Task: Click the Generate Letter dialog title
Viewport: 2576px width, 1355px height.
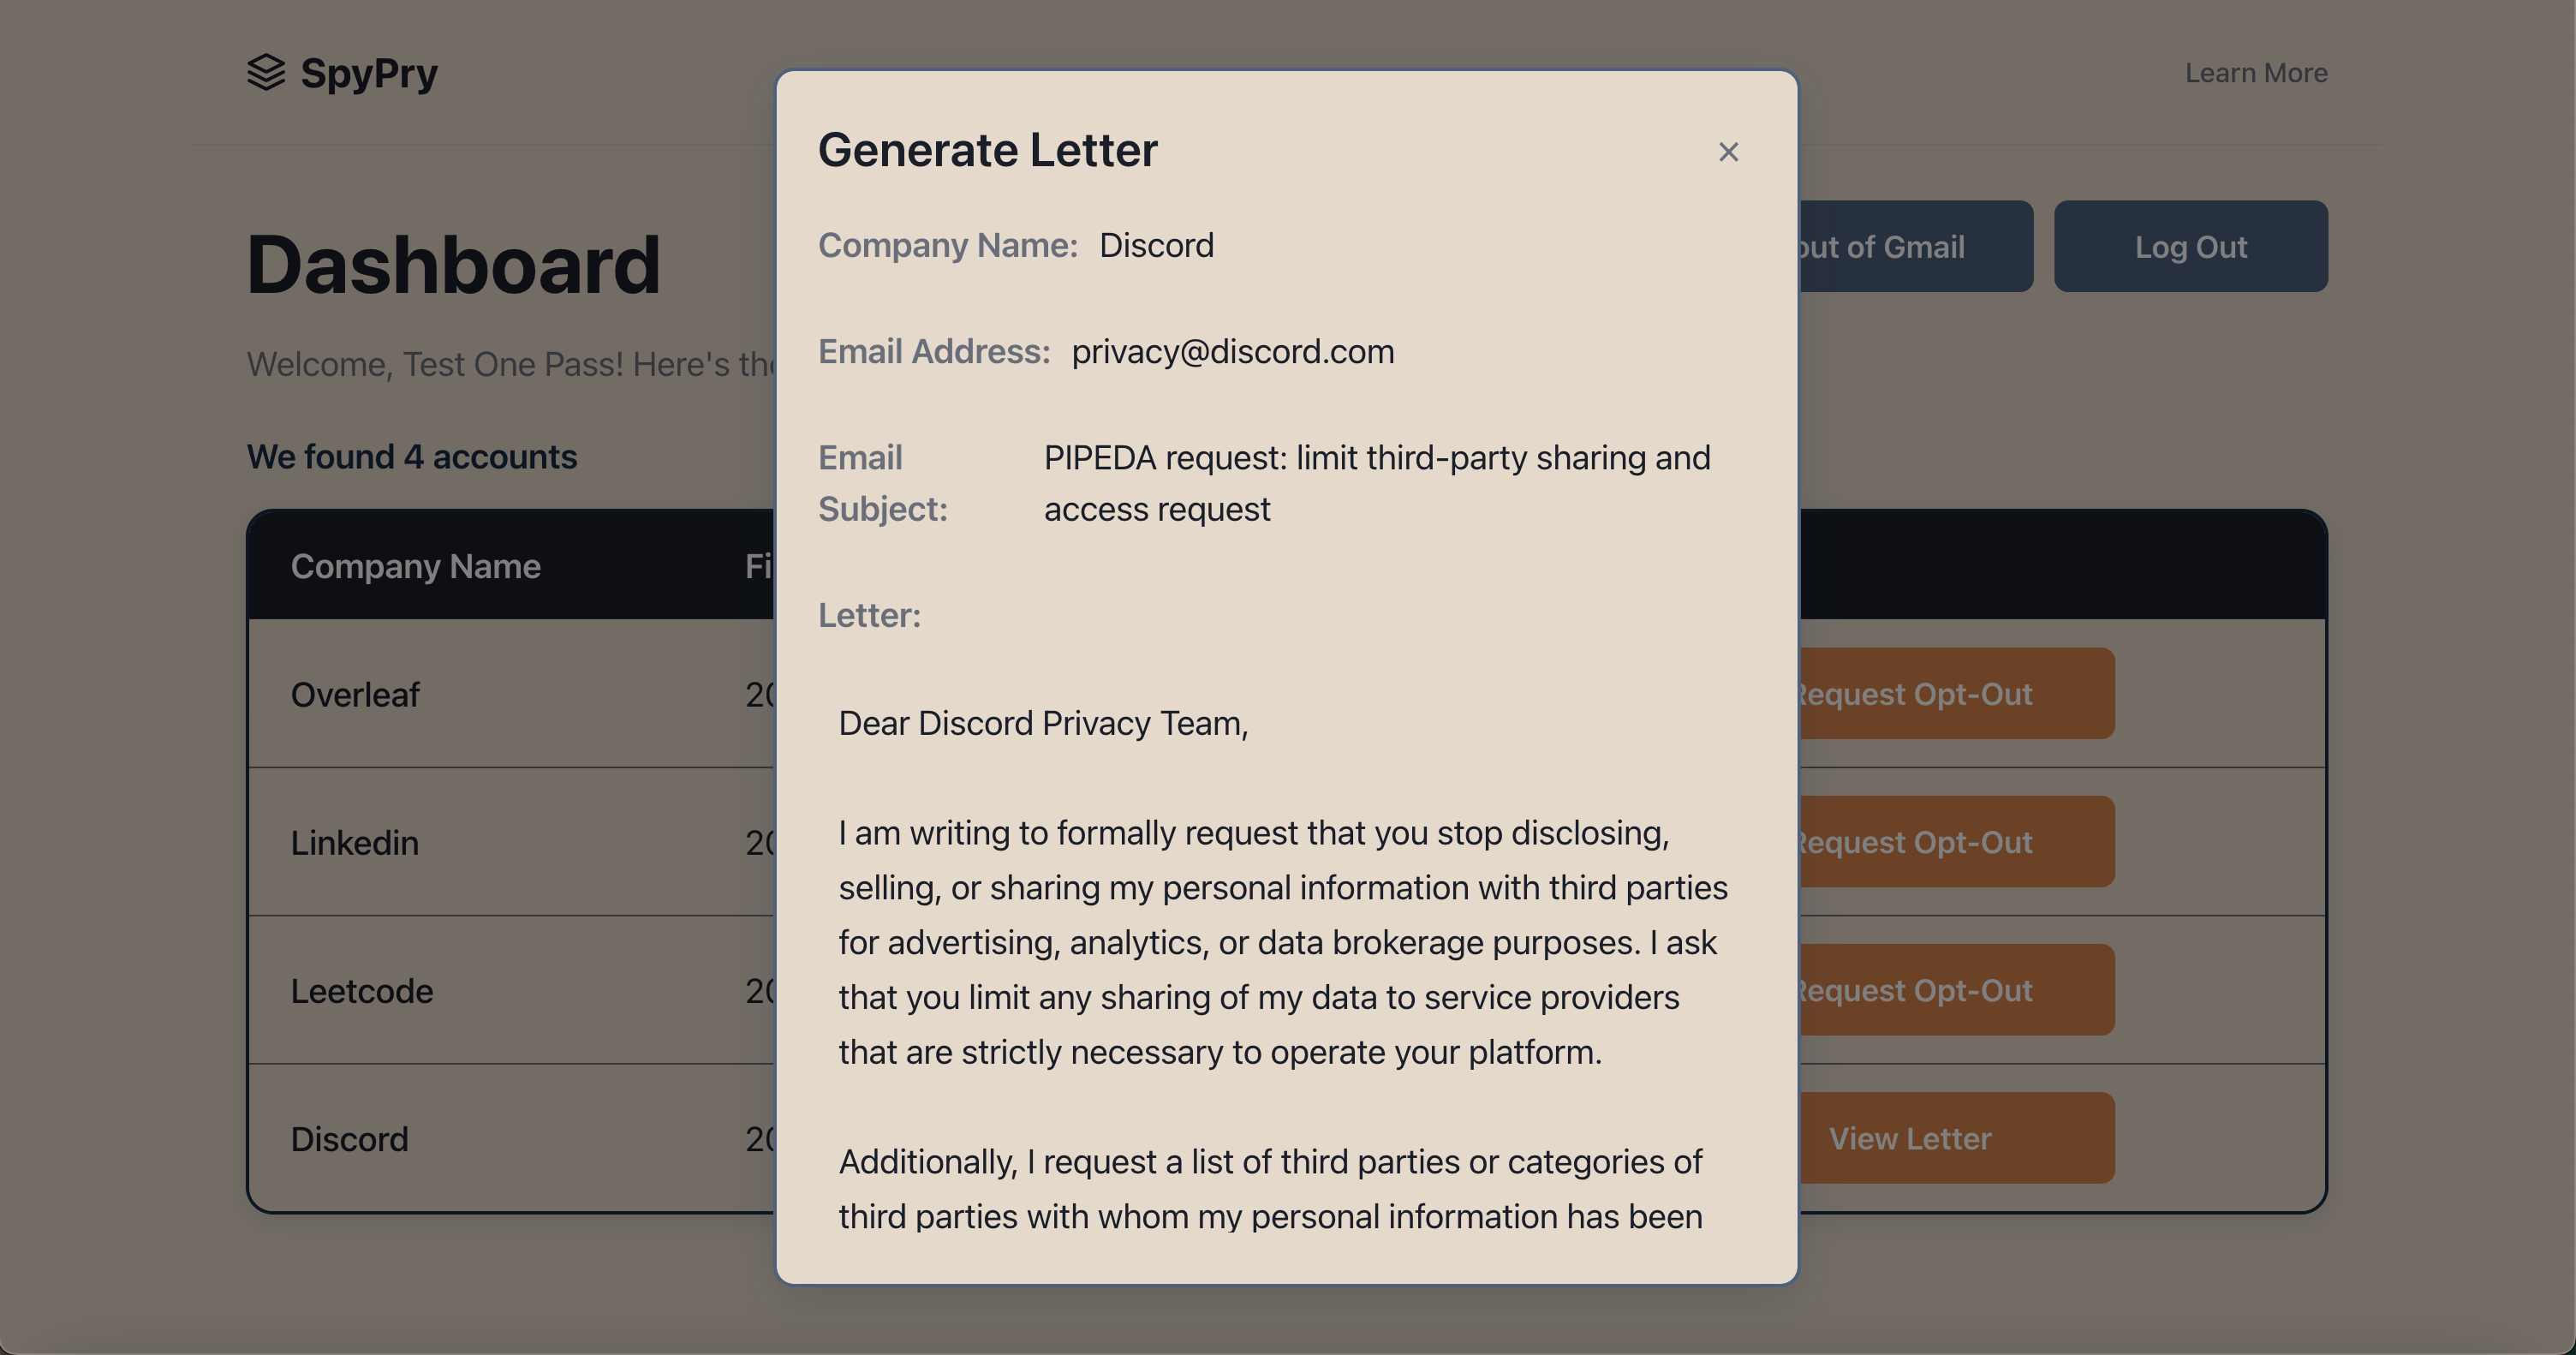Action: point(987,150)
